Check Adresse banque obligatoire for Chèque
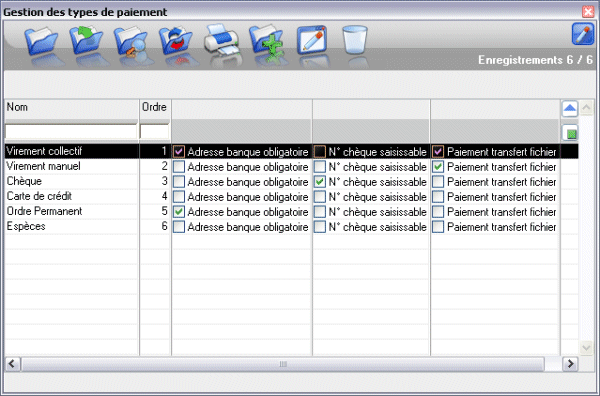 pyautogui.click(x=179, y=182)
